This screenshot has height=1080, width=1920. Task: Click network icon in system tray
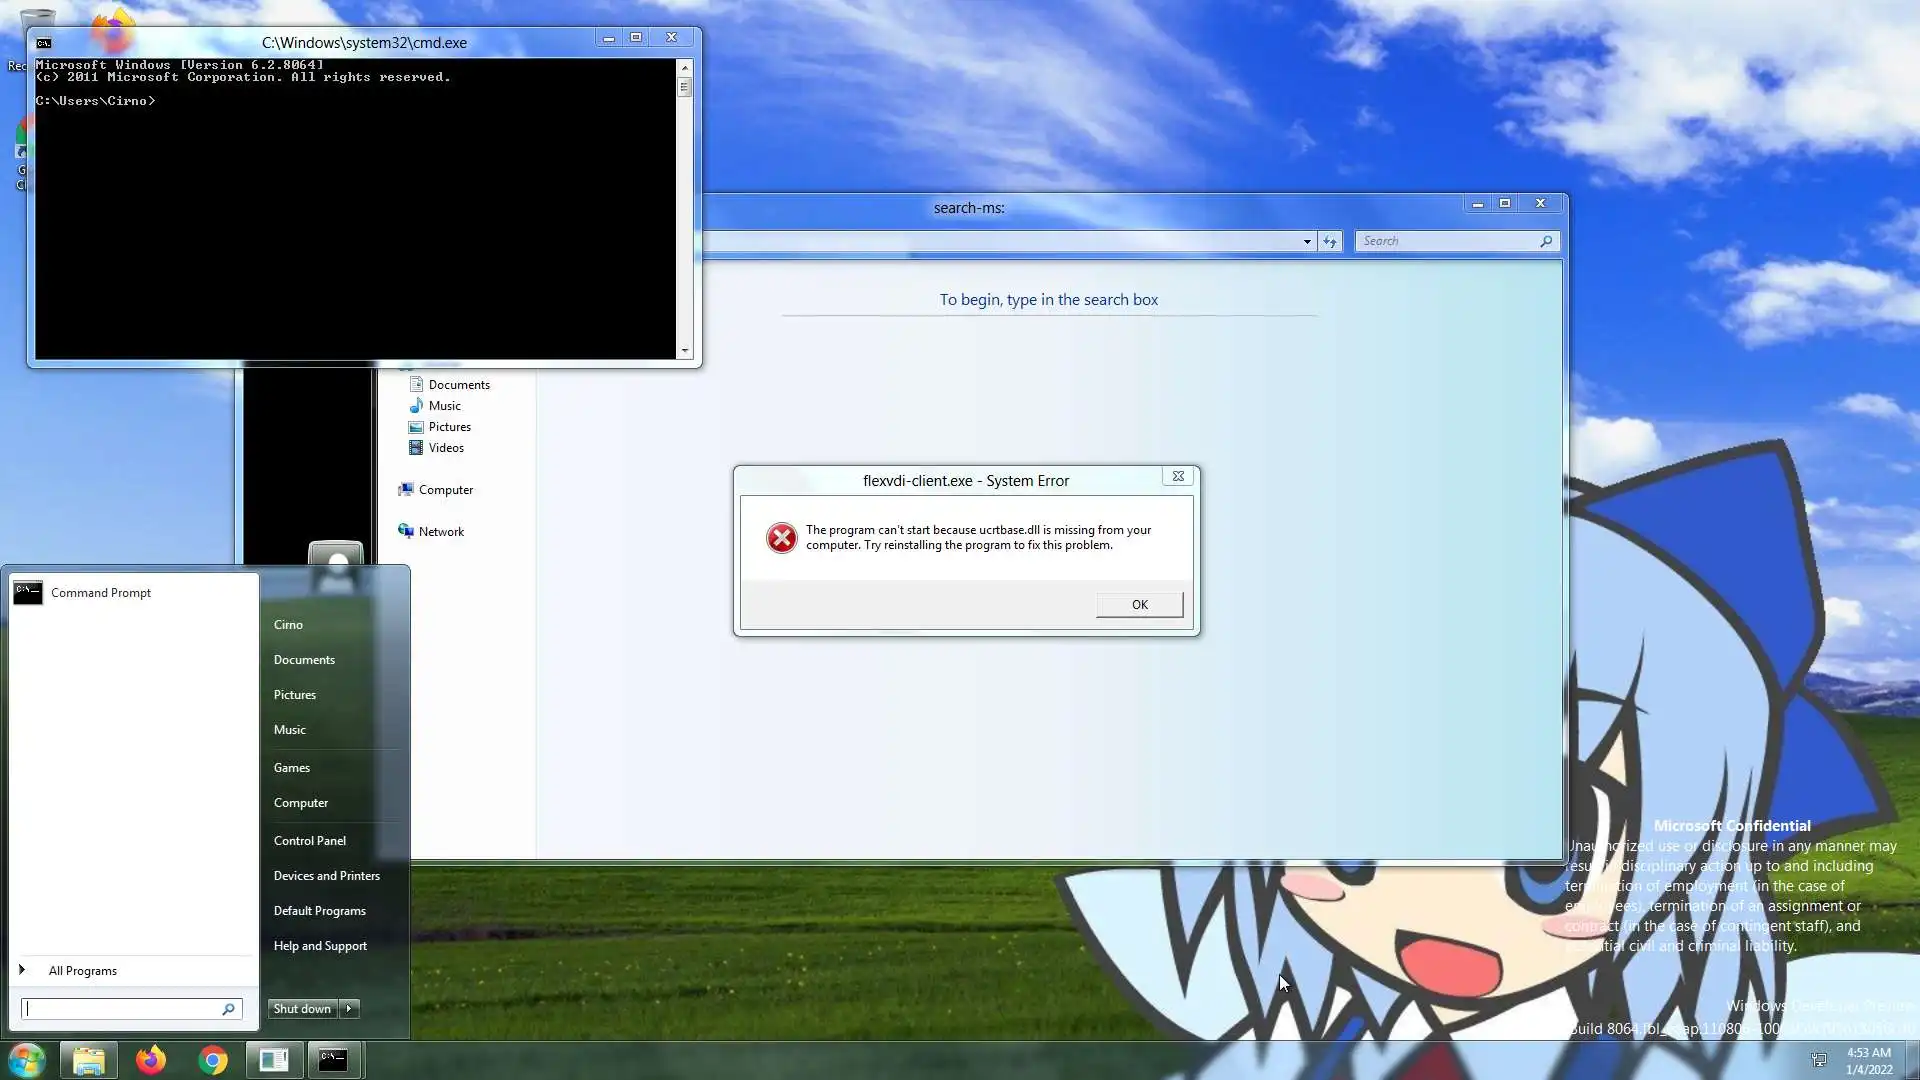pyautogui.click(x=1819, y=1059)
